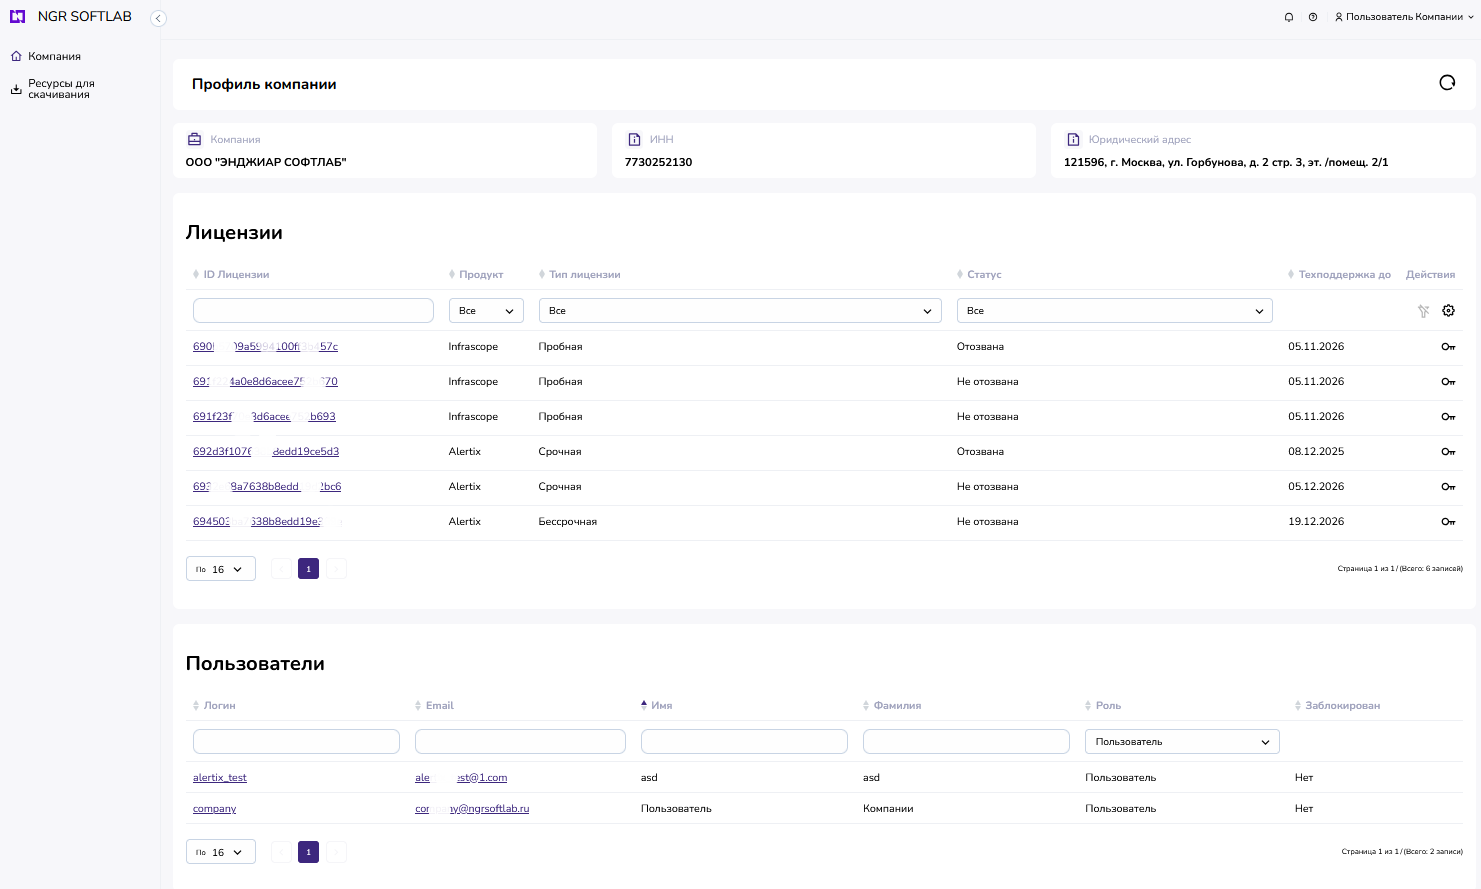Image resolution: width=1481 pixels, height=889 pixels.
Task: Open the notifications bell
Action: pos(1289,17)
